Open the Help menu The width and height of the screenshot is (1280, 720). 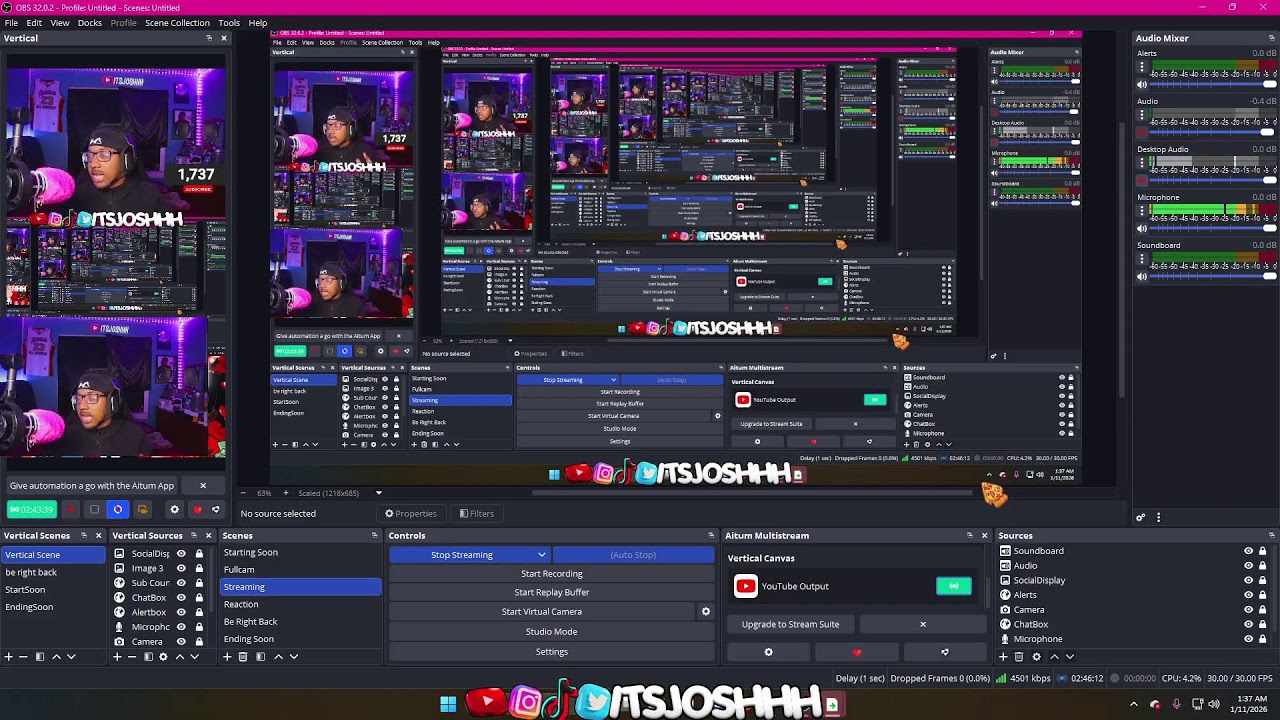(258, 22)
